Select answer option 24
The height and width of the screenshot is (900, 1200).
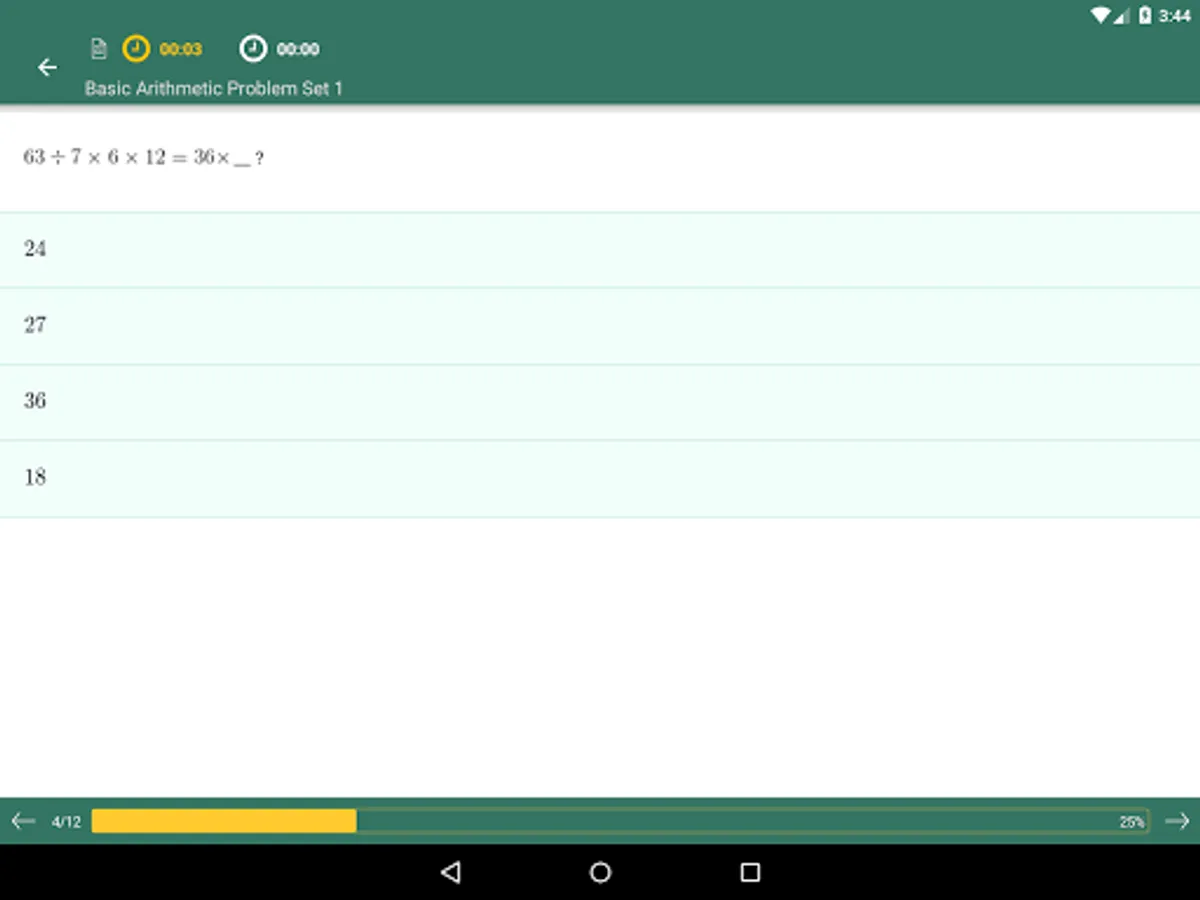coord(600,250)
